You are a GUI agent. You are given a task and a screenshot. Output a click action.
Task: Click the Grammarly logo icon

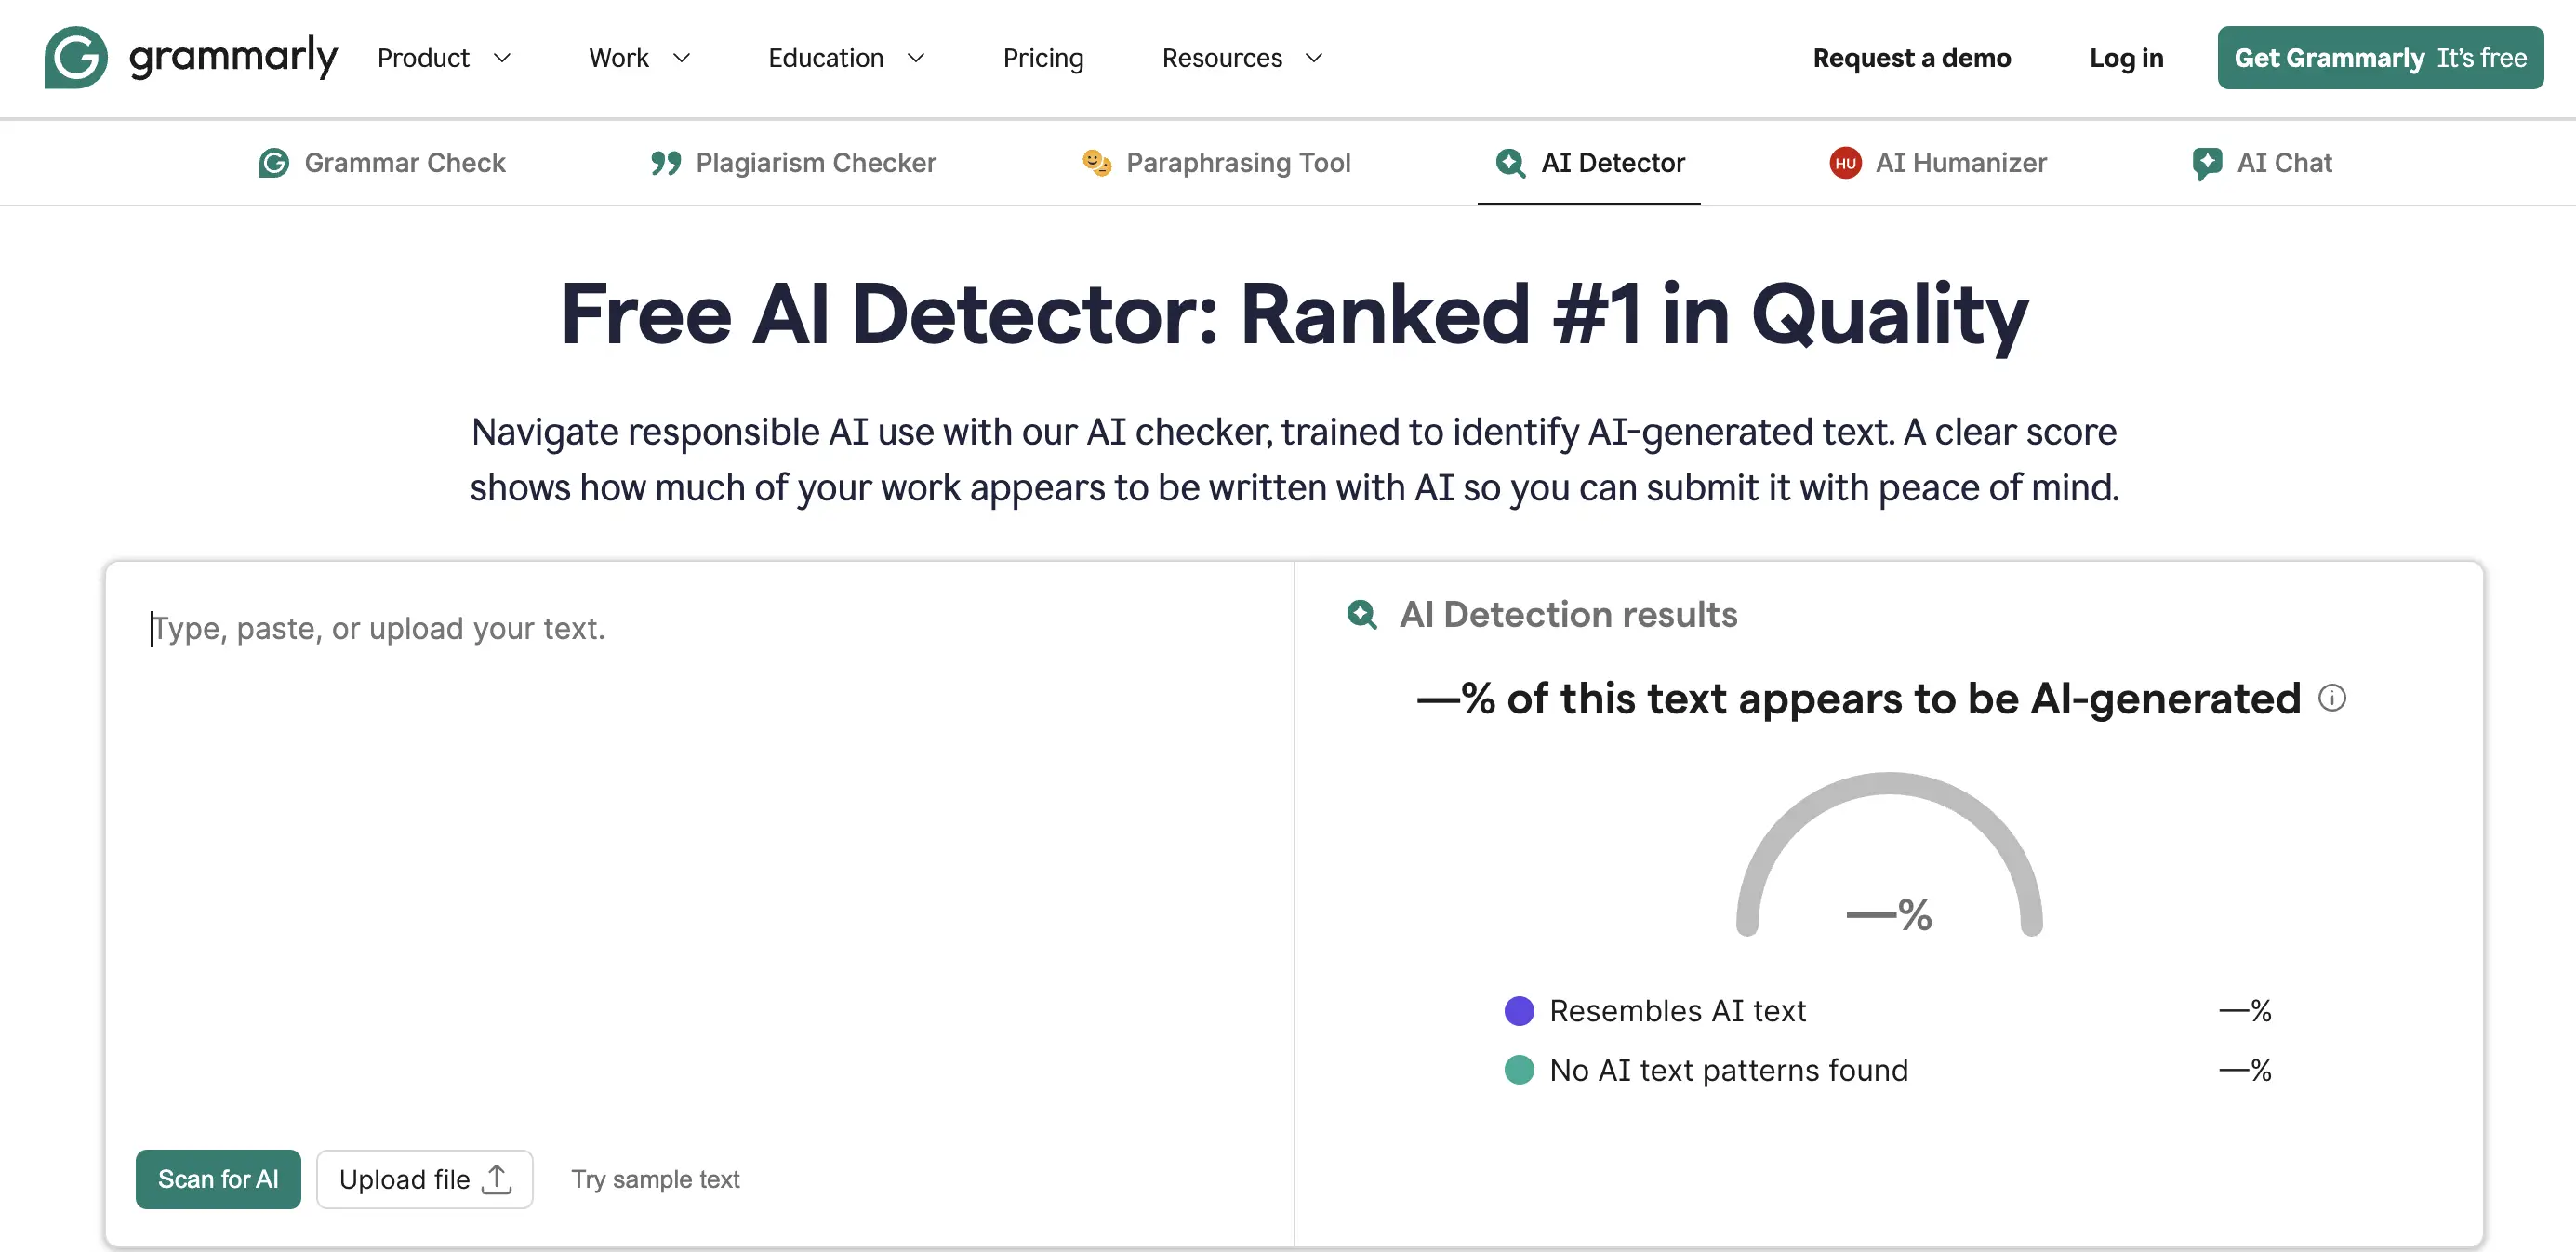75,57
